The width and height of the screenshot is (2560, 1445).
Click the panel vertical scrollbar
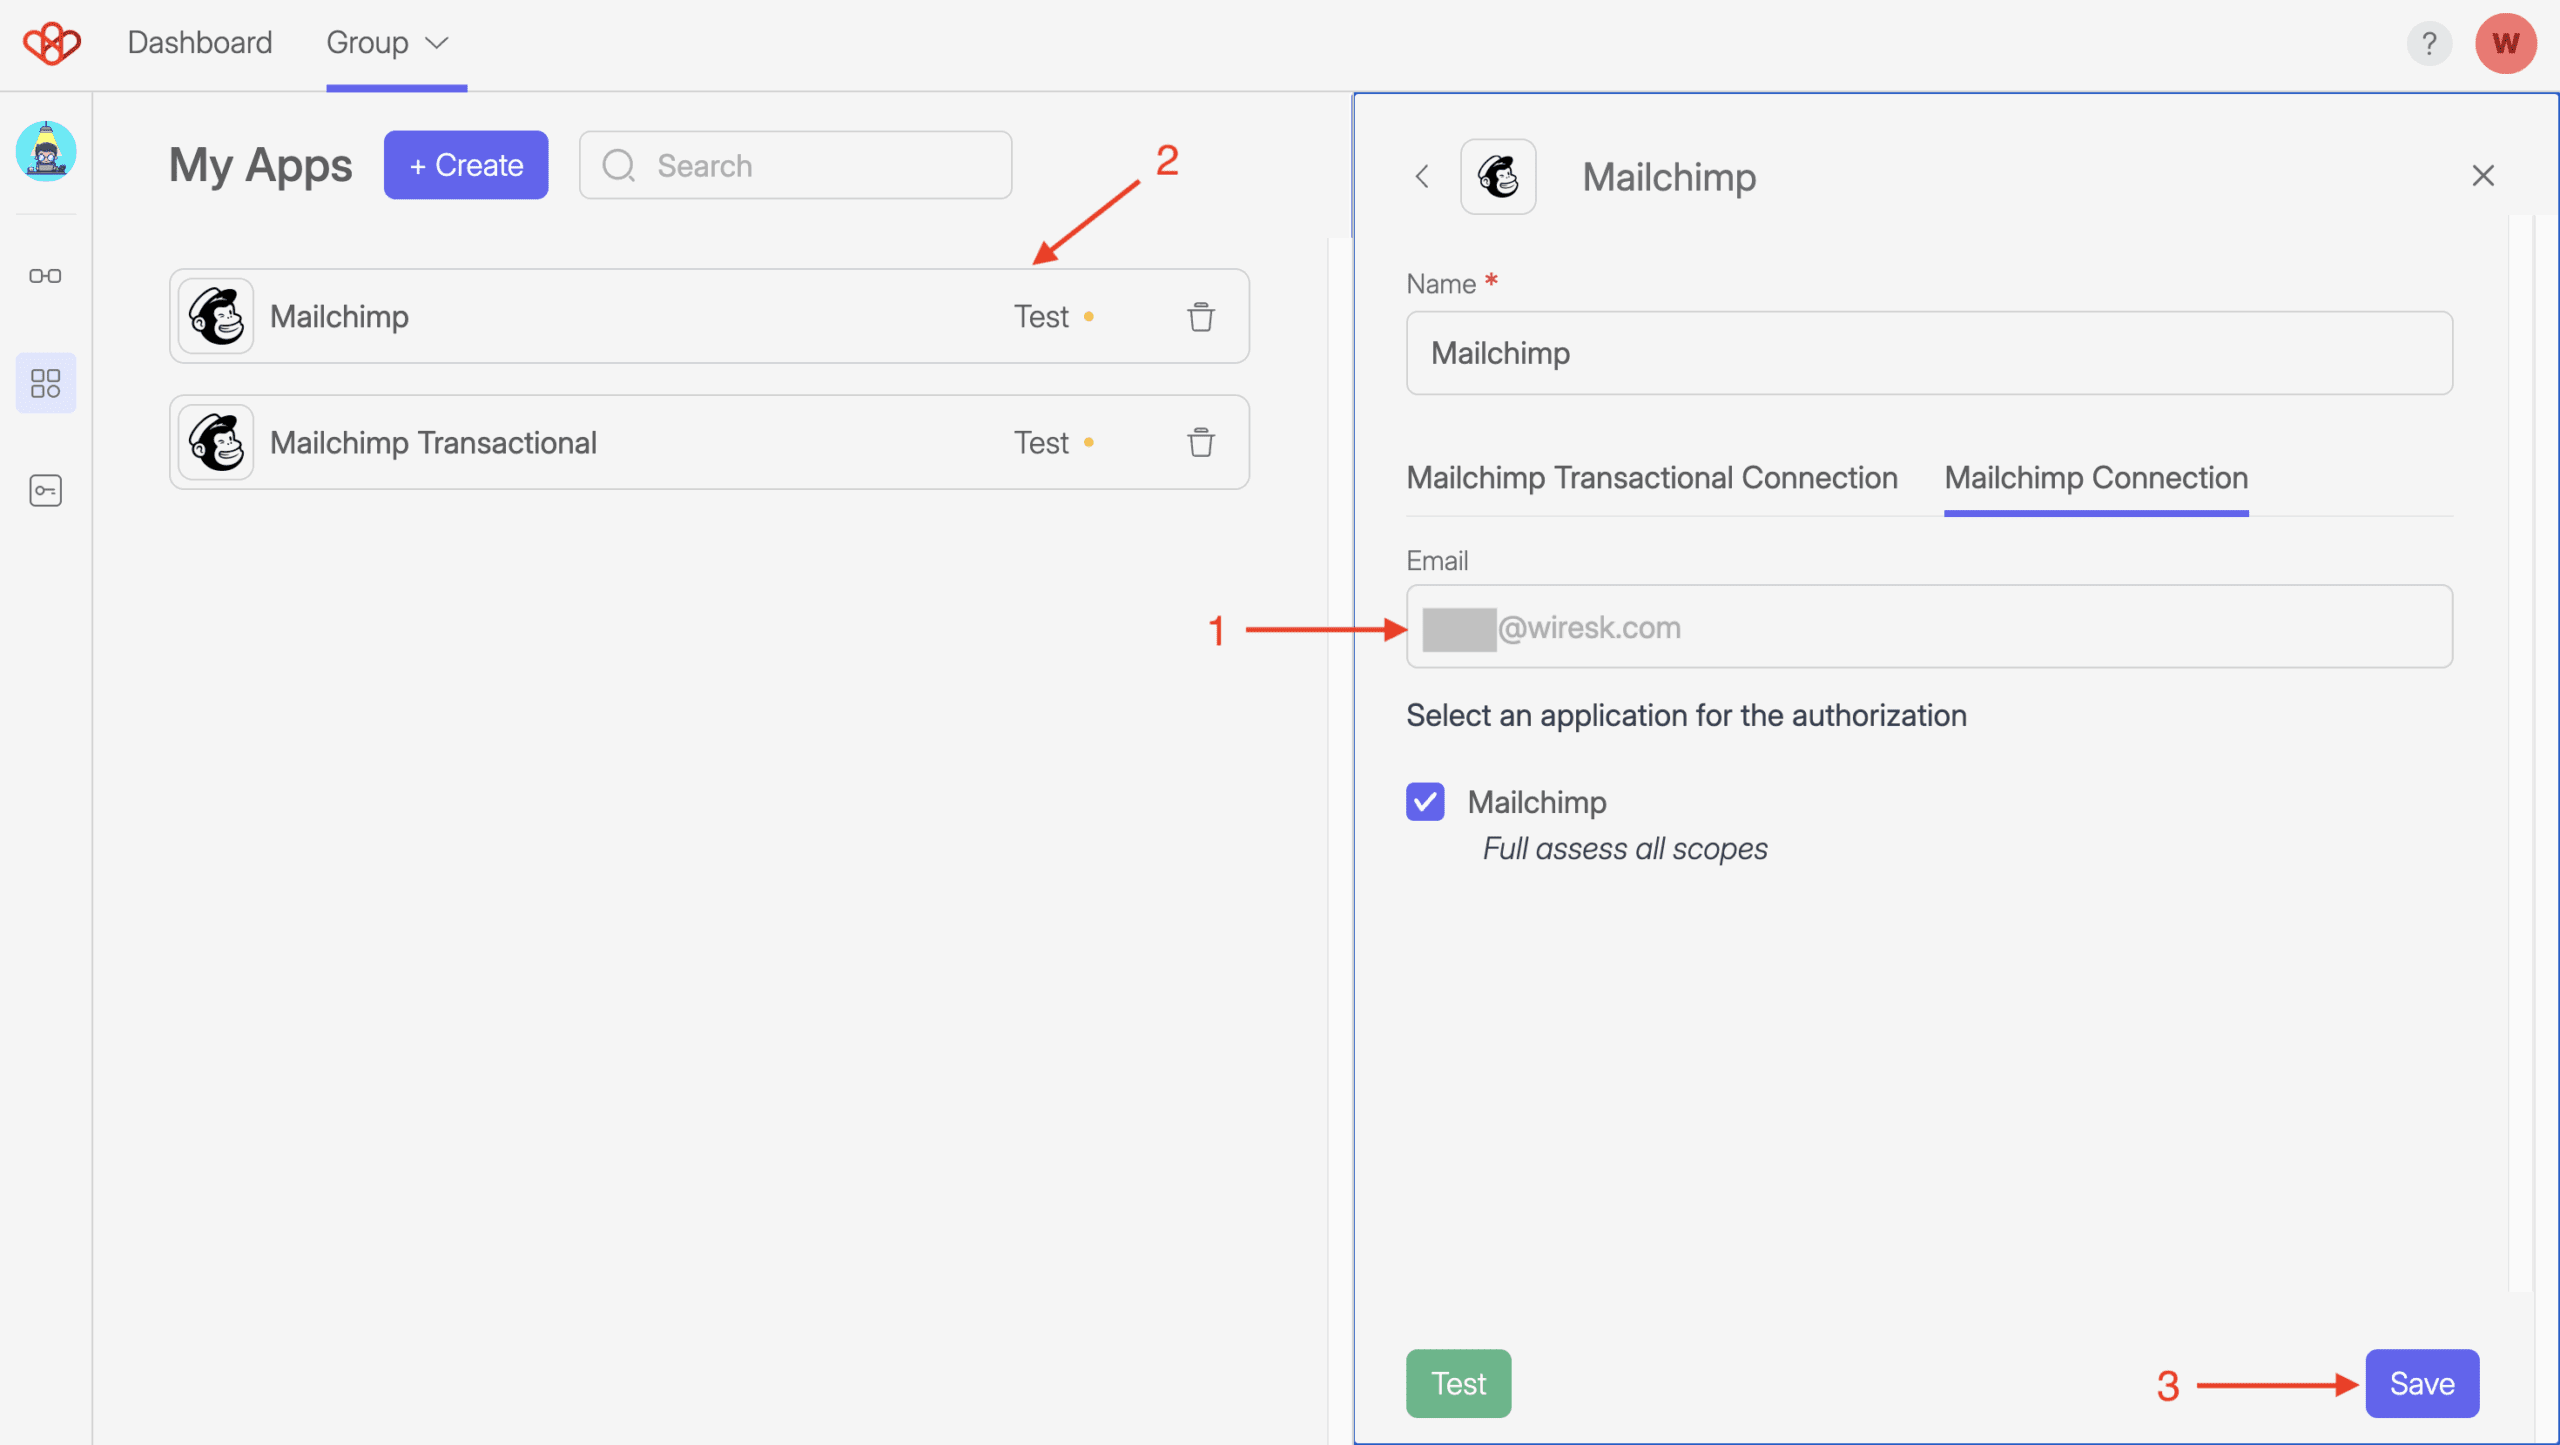click(x=2520, y=752)
